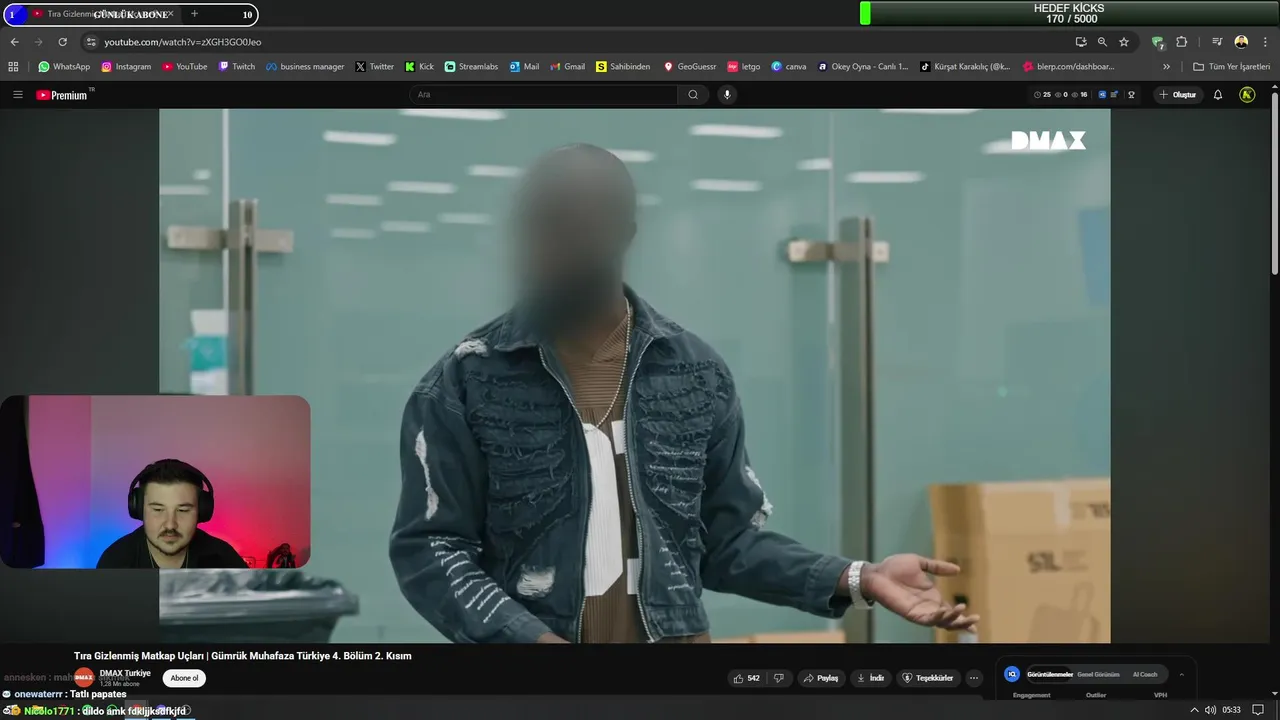
Task: Select the Görüntülenmeler tab
Action: 1049,674
